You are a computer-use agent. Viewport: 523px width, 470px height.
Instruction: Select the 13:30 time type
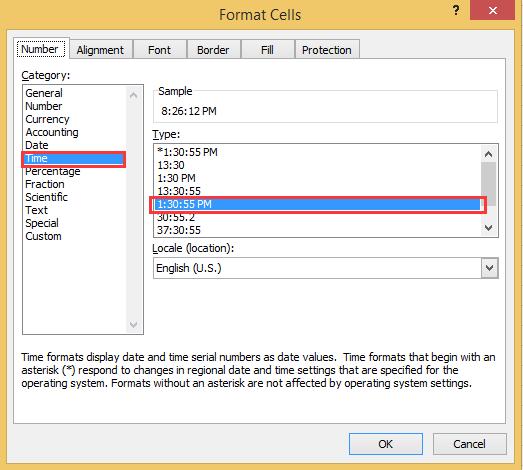point(318,165)
